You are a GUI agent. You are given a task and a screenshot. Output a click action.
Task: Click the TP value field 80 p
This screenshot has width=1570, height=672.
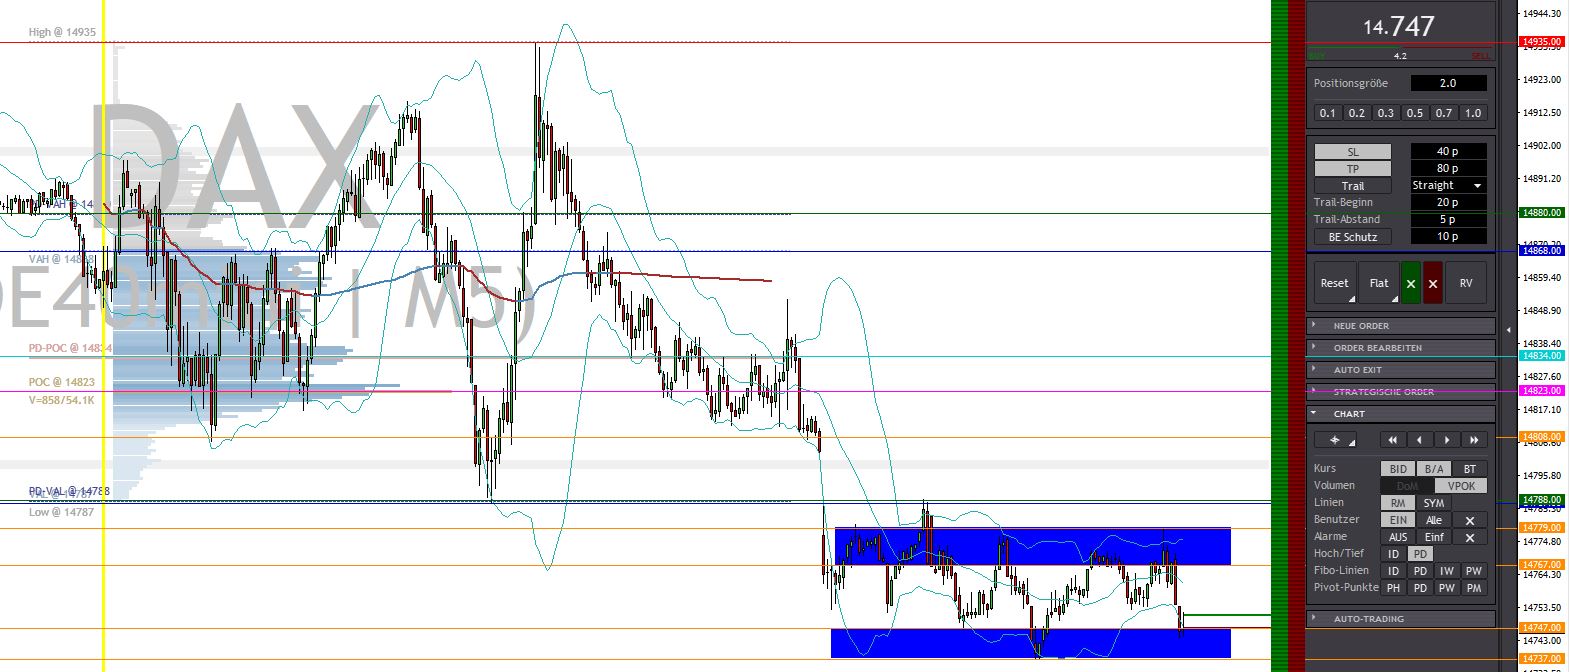pos(1448,169)
